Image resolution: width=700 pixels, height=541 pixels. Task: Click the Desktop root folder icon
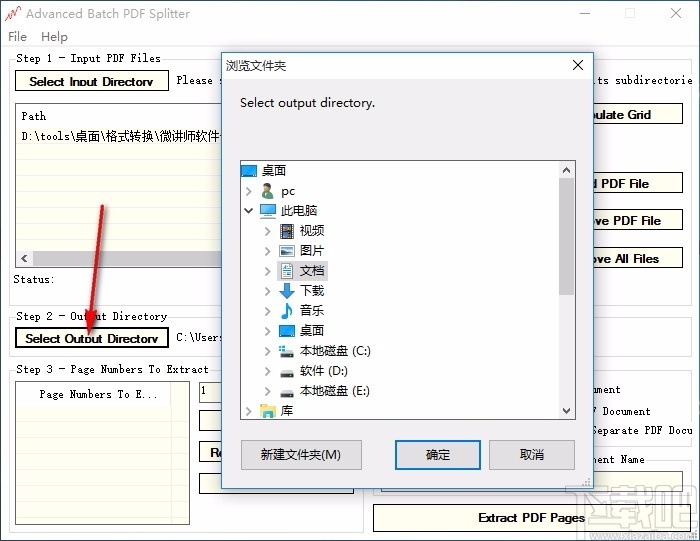(249, 171)
